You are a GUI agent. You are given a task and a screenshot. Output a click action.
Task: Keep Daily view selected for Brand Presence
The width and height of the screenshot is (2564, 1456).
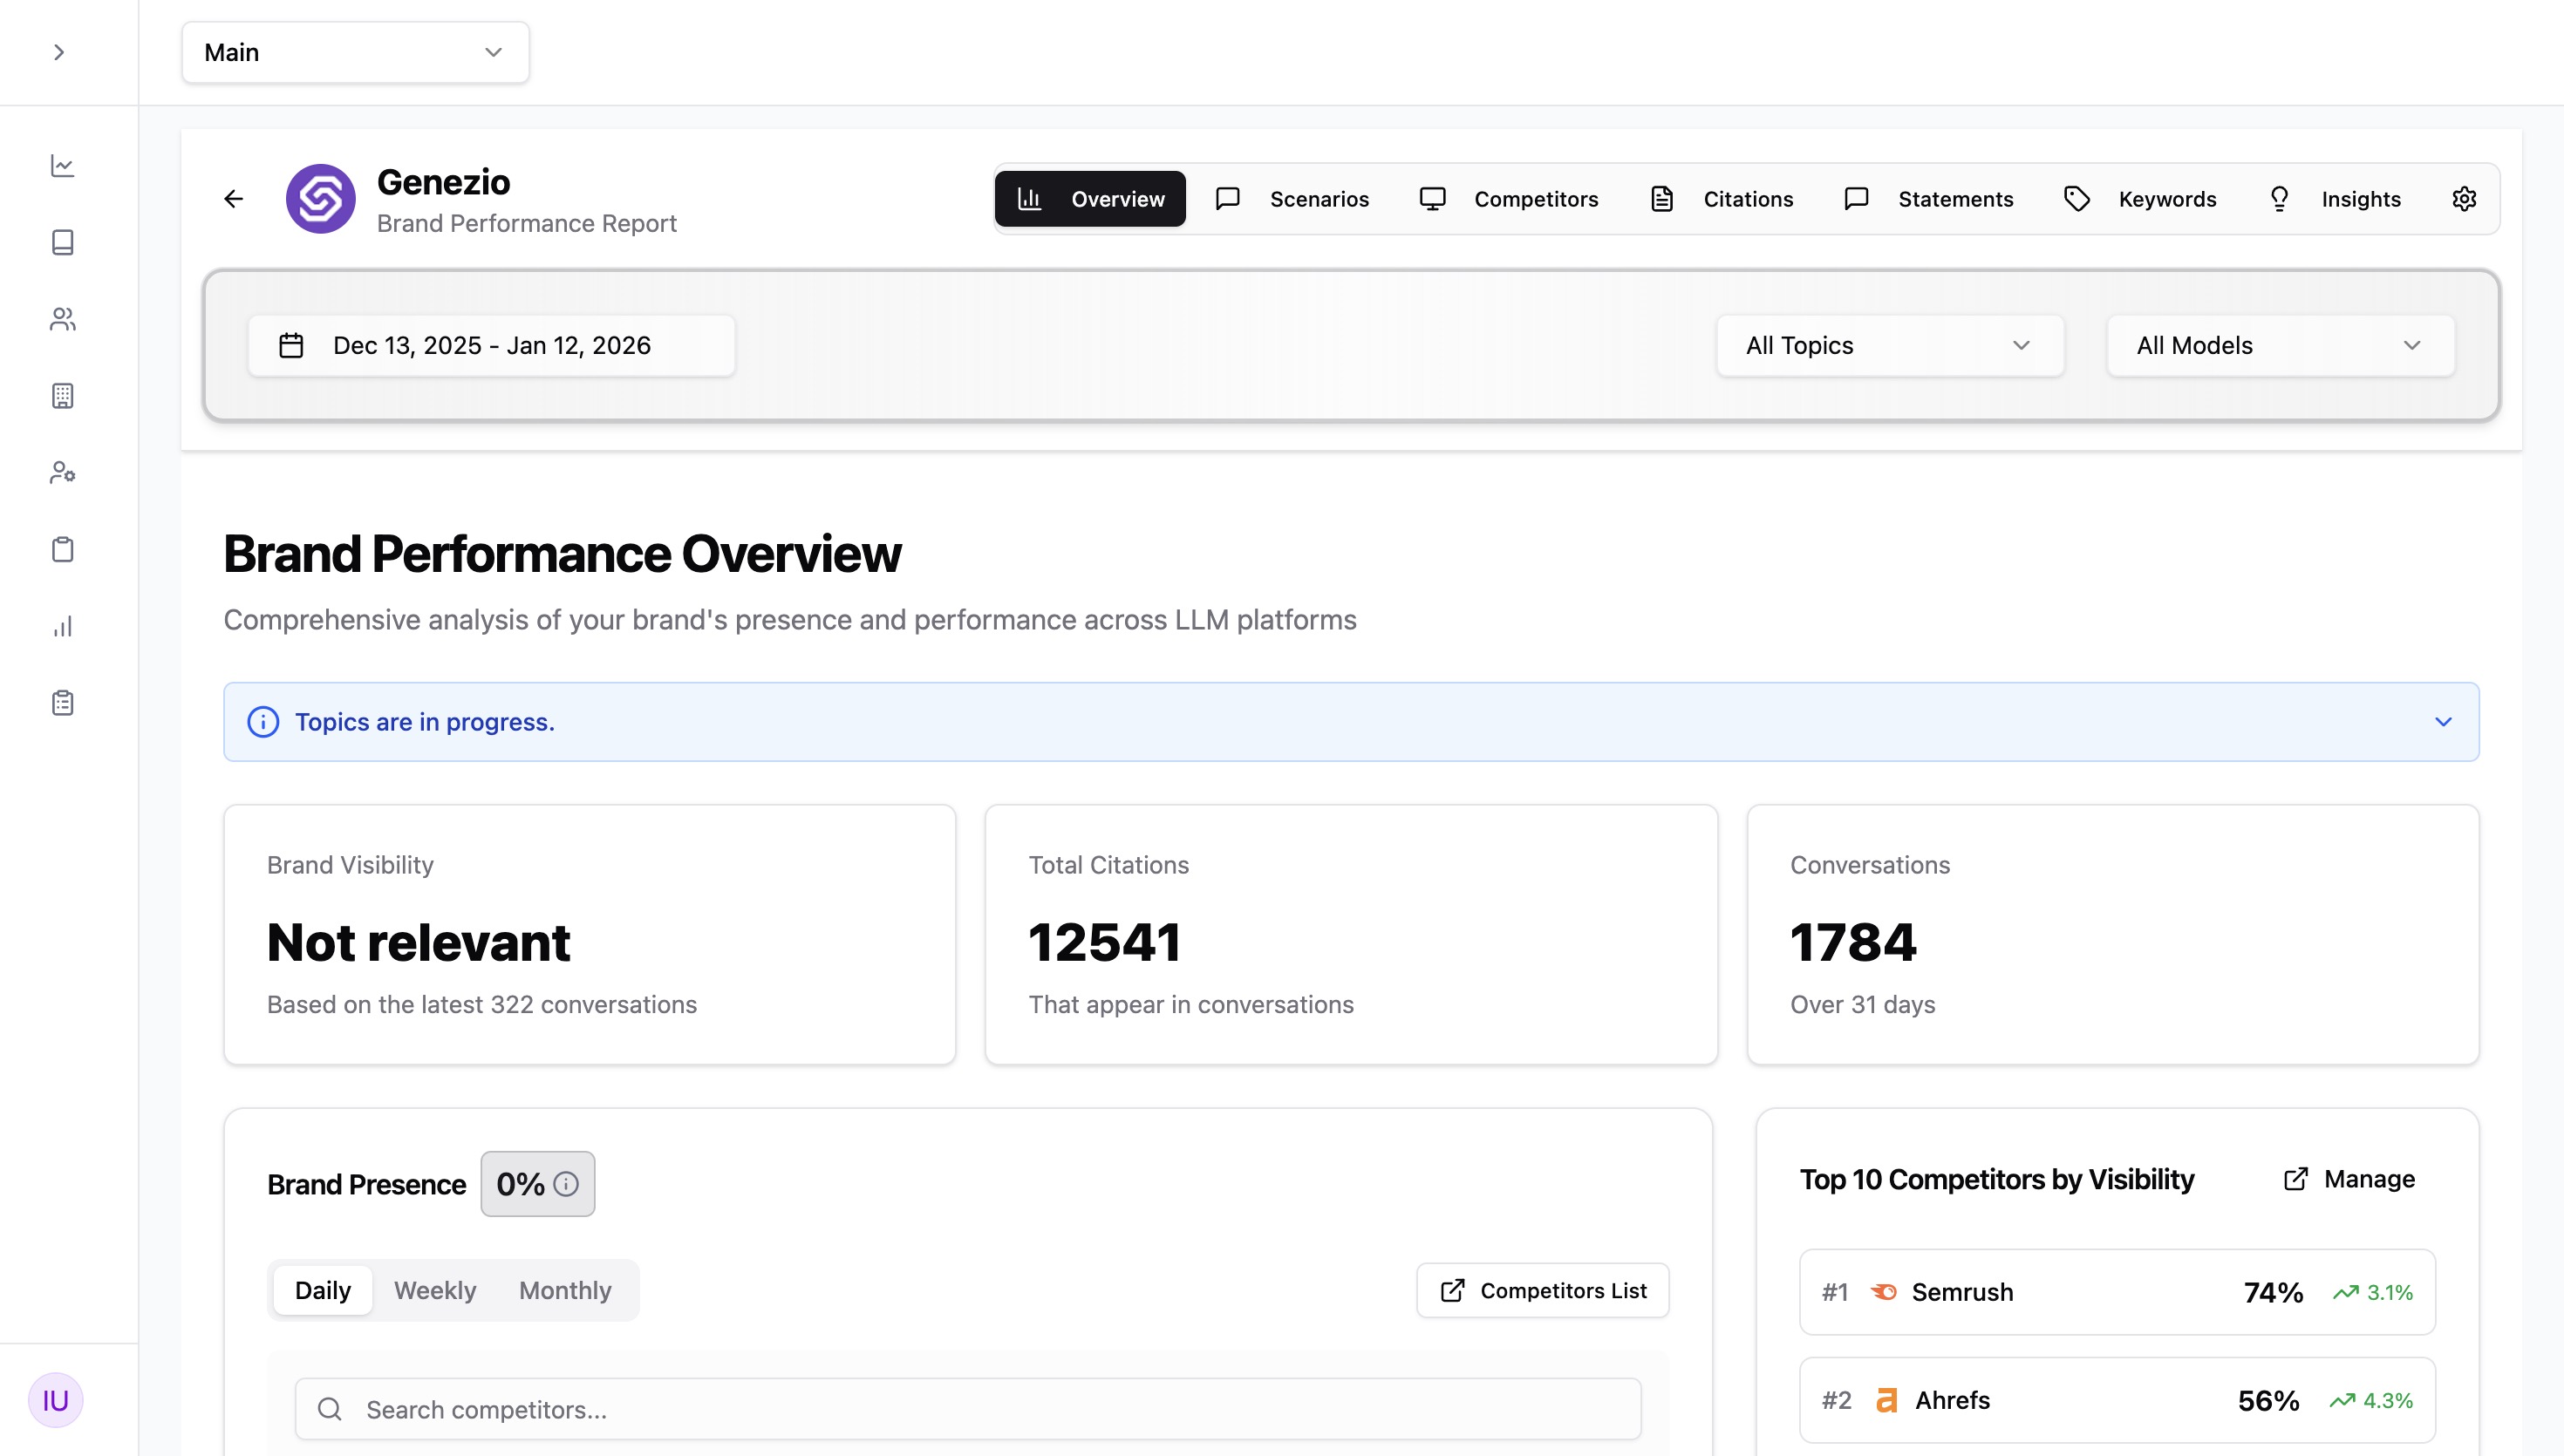click(x=322, y=1290)
